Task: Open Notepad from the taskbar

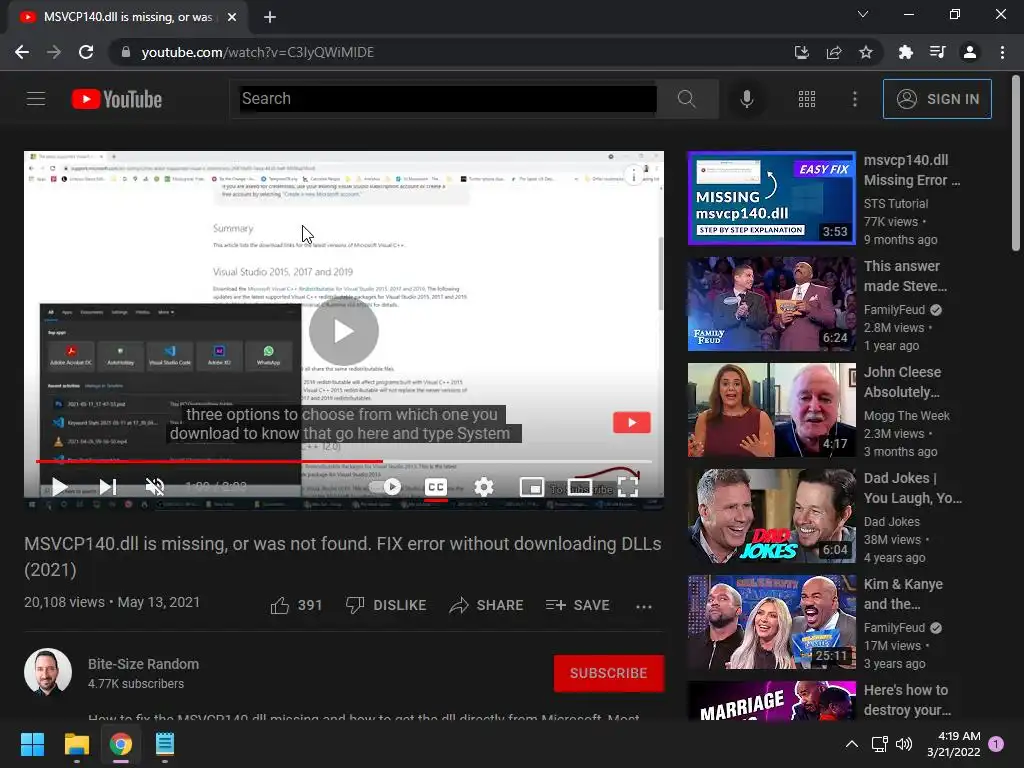Action: coord(165,744)
